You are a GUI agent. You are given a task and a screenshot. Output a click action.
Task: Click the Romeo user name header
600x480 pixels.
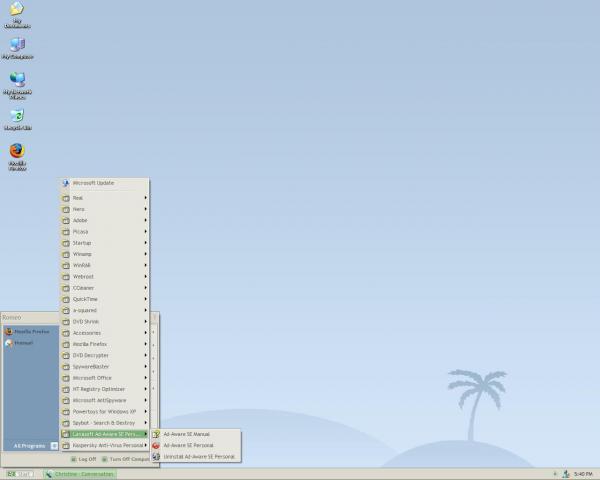[12, 317]
